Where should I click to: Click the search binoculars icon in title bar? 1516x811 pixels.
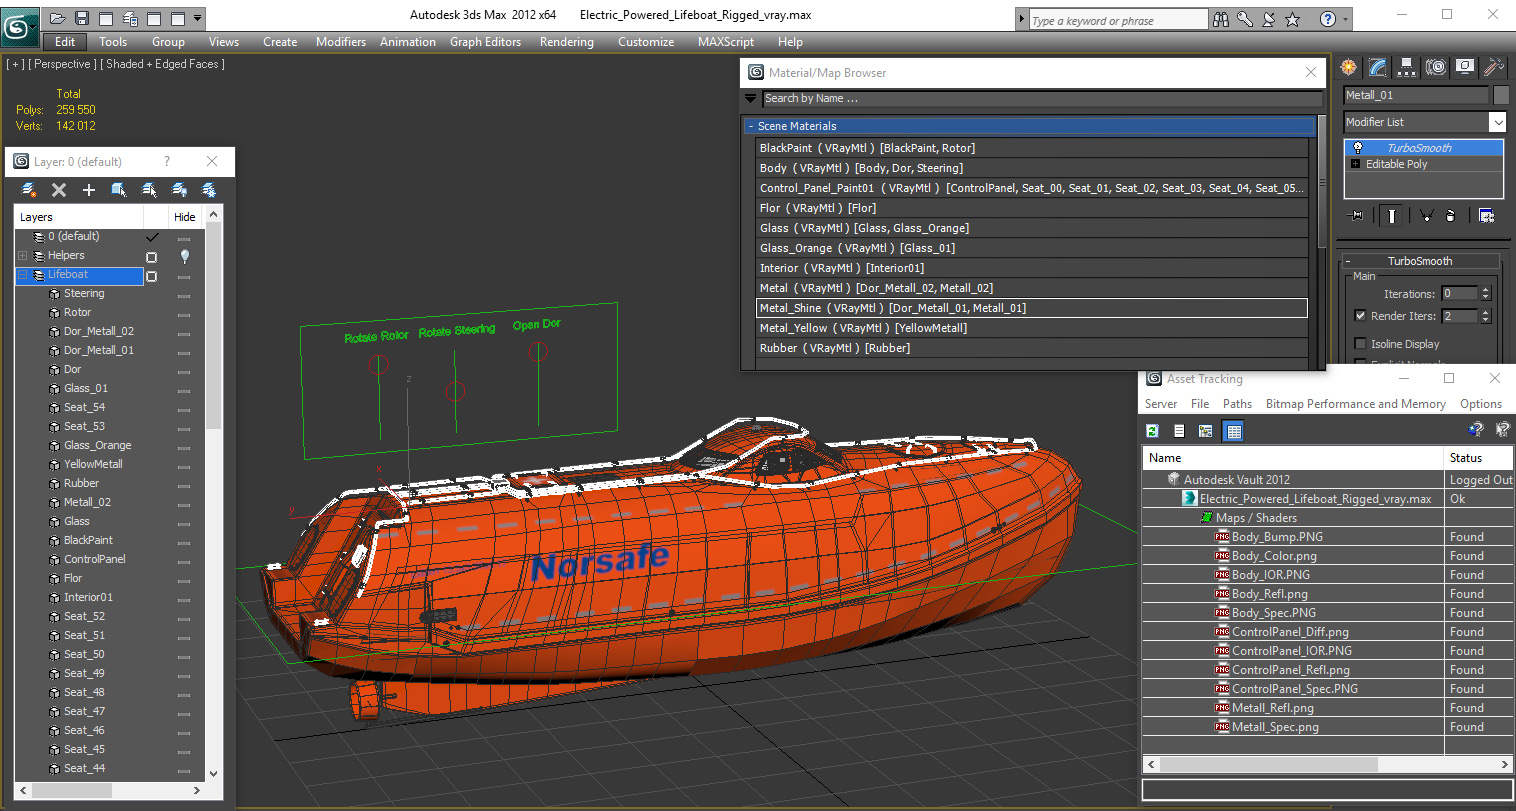click(1220, 19)
